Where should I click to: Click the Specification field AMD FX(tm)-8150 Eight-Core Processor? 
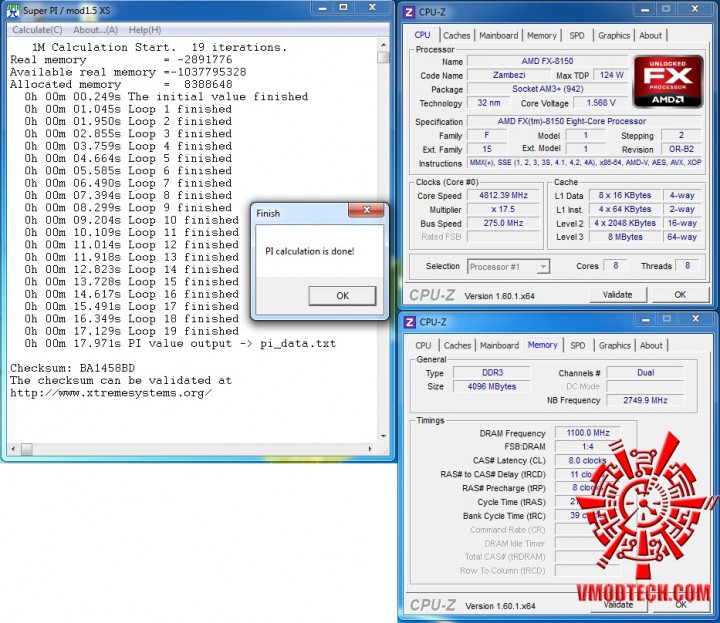(584, 121)
